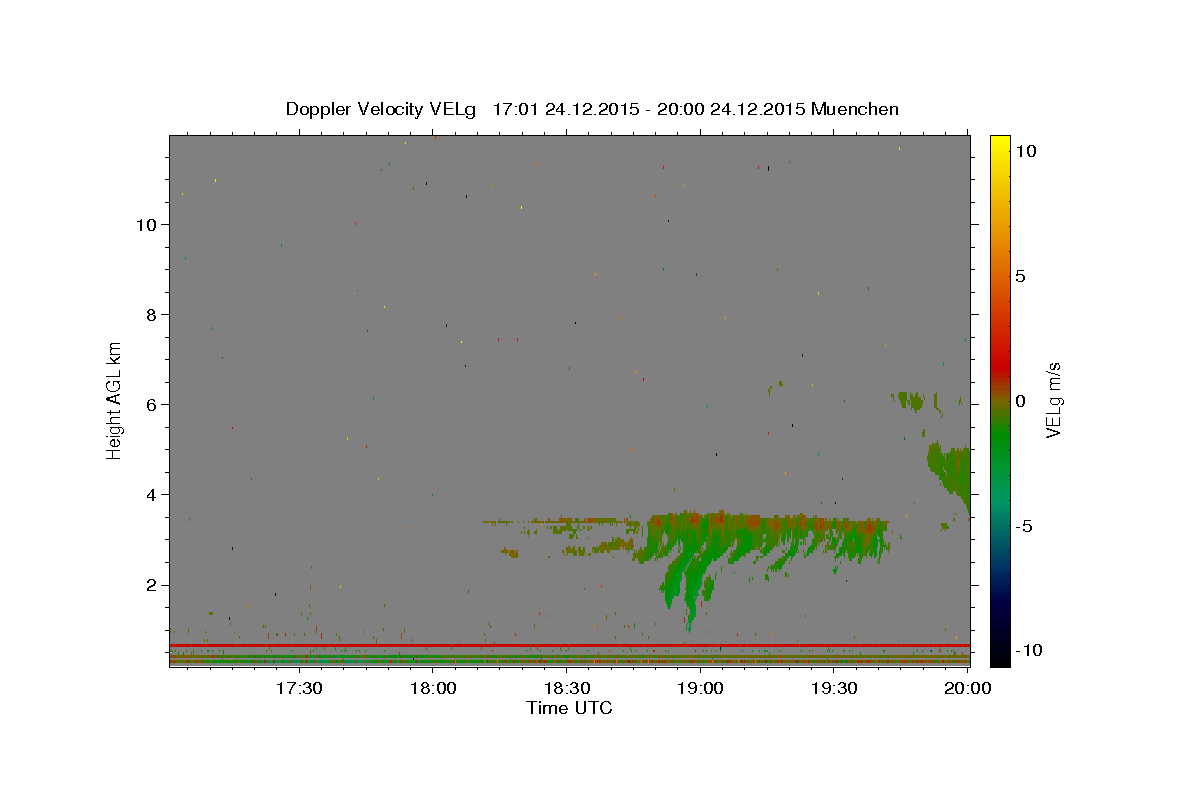Click the 'Muenchen' station name in the title
The height and width of the screenshot is (800, 1200).
855,109
